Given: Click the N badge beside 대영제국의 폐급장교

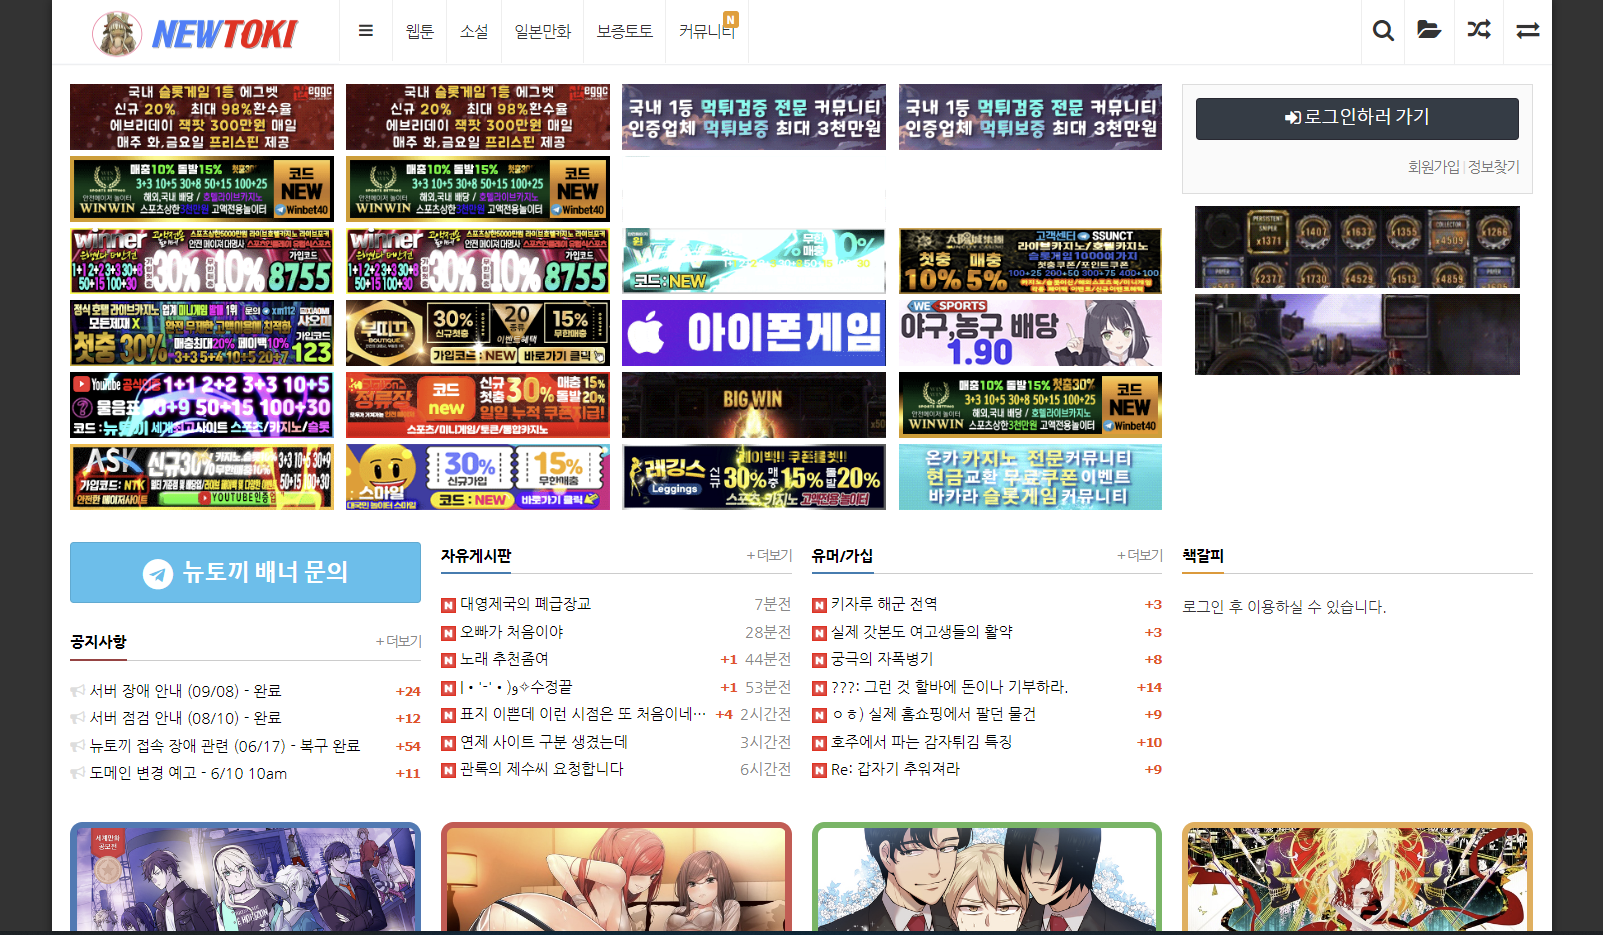Looking at the screenshot, I should [448, 605].
